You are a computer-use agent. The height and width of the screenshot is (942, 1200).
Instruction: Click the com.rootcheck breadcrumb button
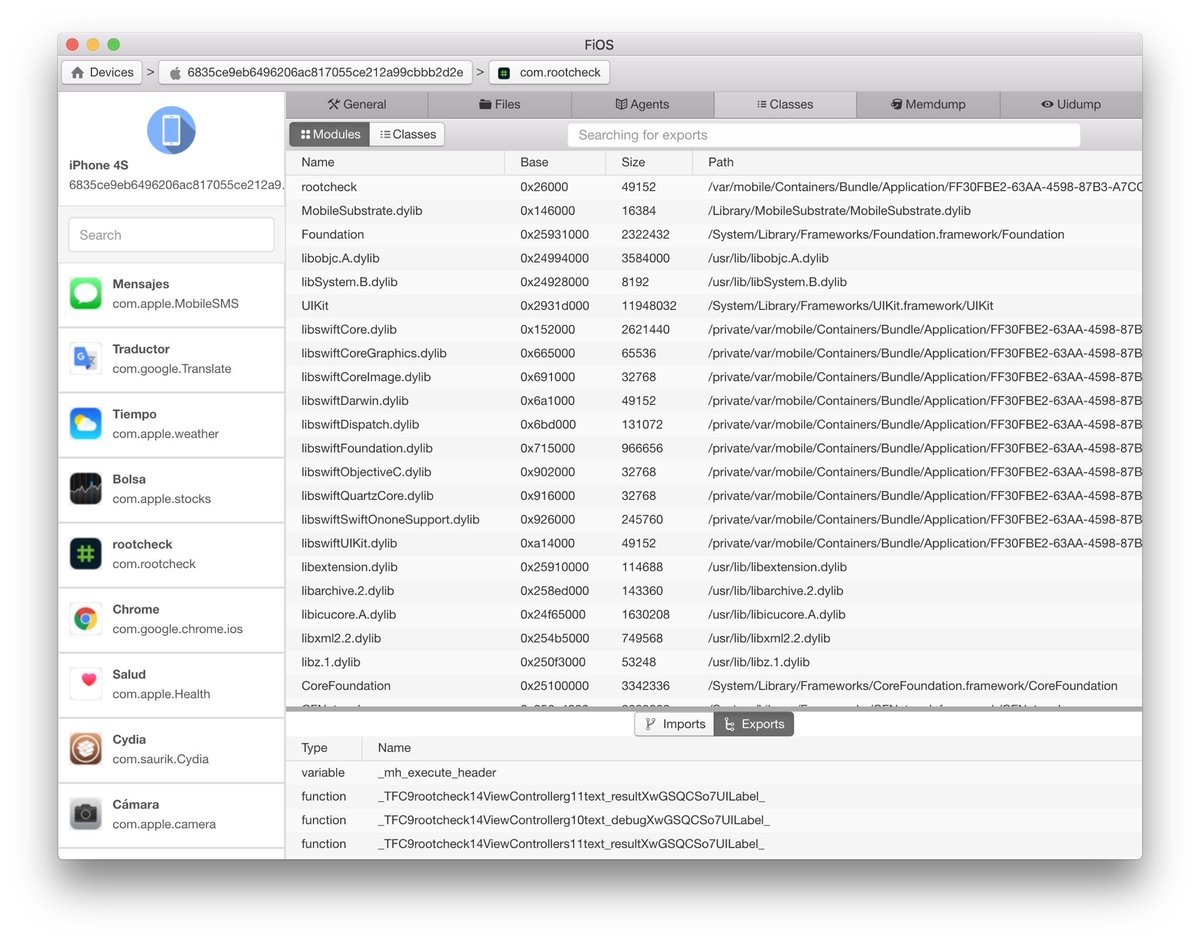(549, 73)
